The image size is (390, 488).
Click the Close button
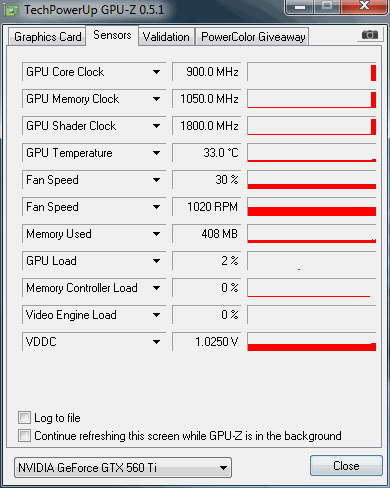346,466
